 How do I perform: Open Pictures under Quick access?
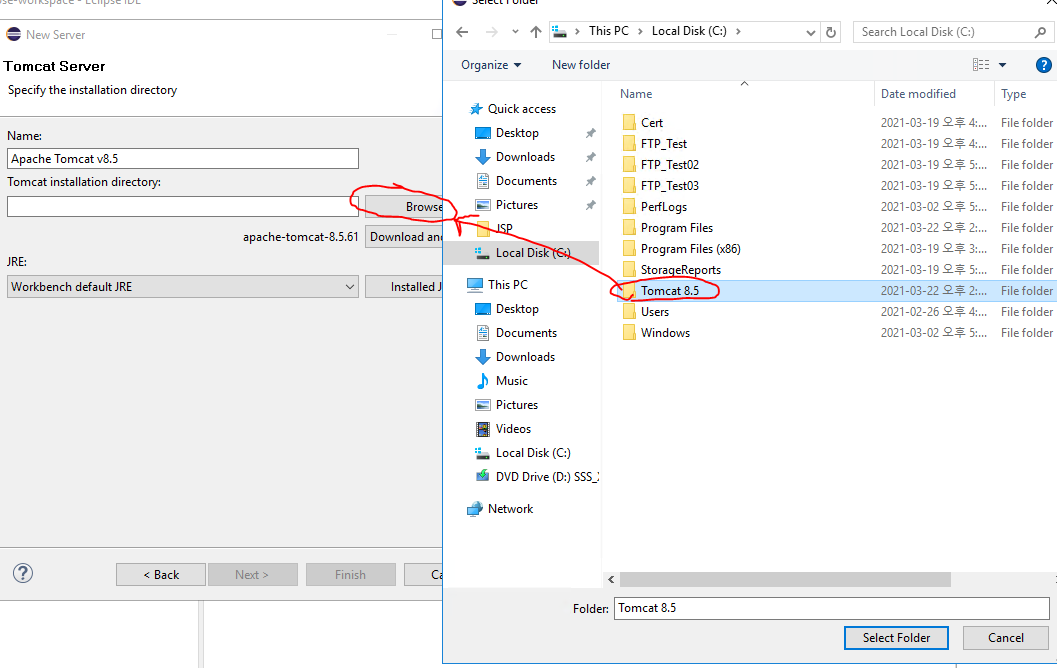click(x=516, y=204)
